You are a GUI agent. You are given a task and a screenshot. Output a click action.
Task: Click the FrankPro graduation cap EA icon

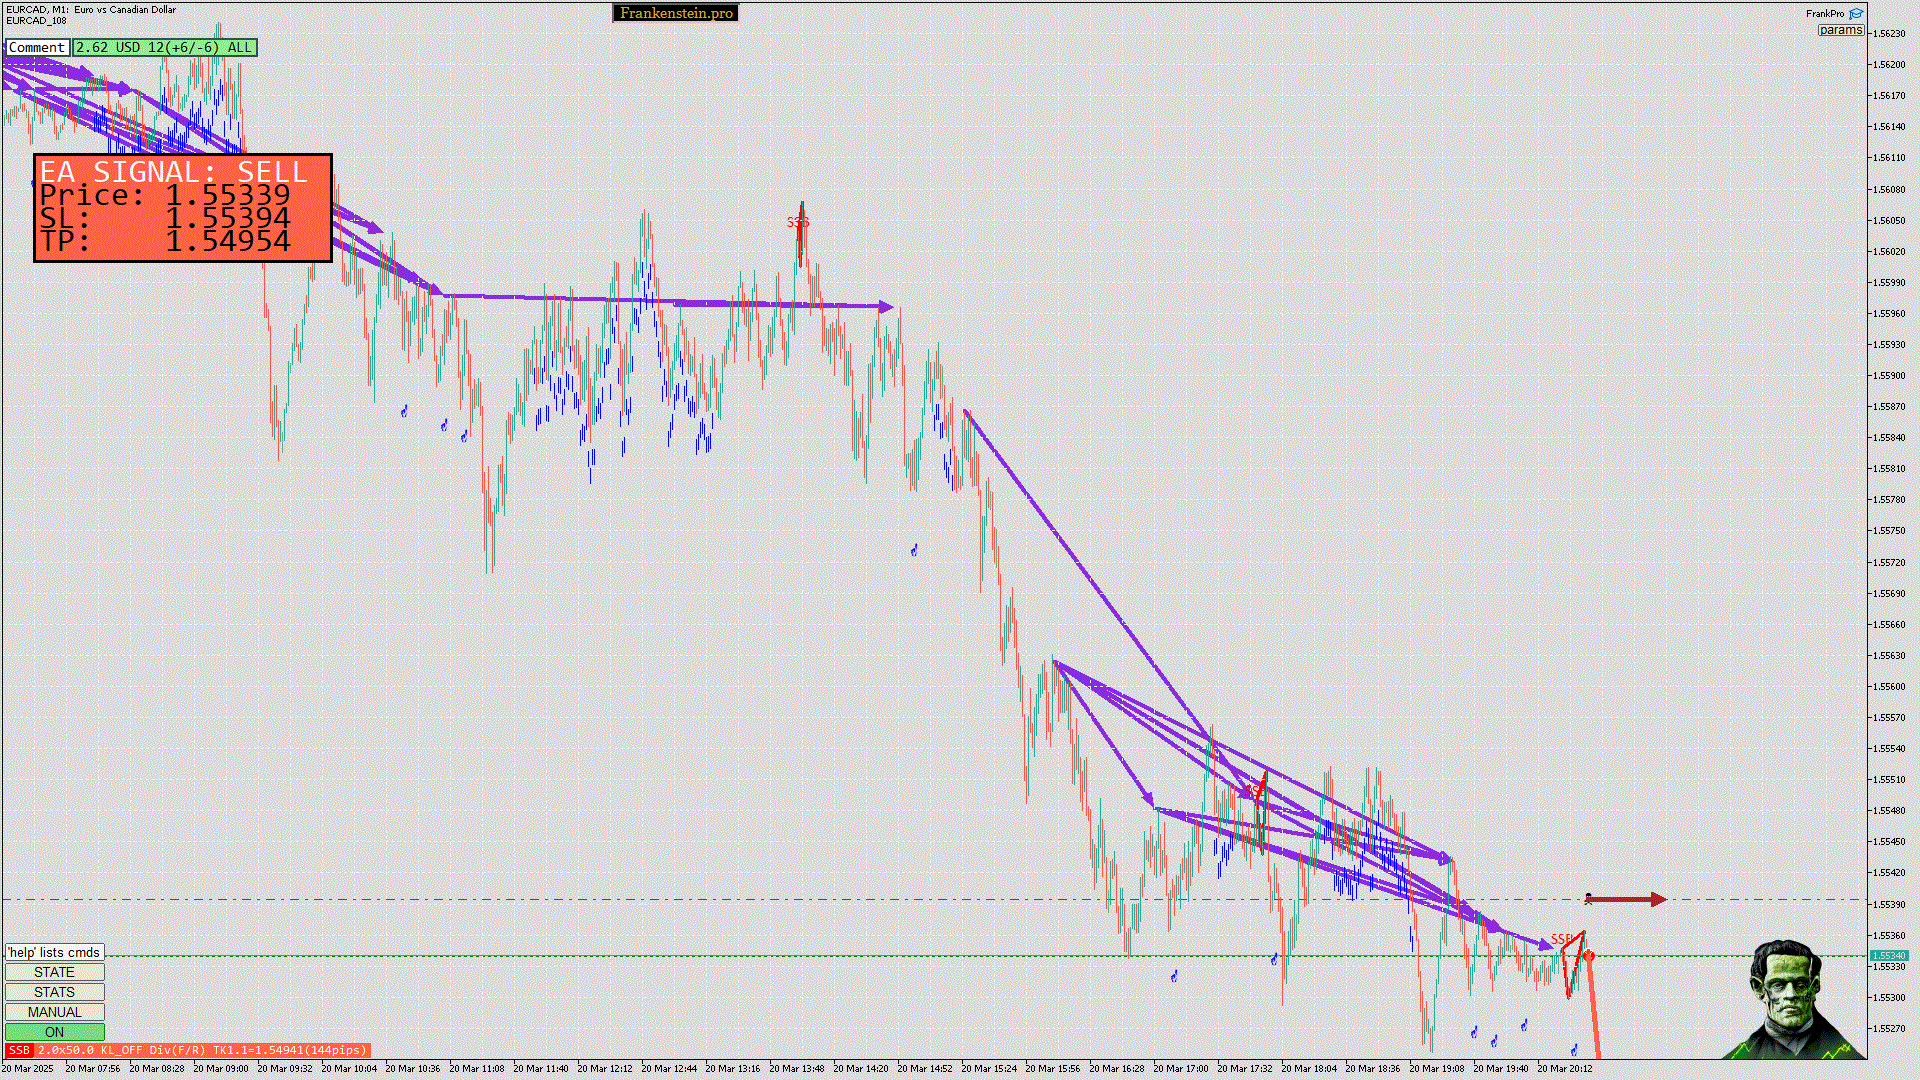[x=1856, y=14]
